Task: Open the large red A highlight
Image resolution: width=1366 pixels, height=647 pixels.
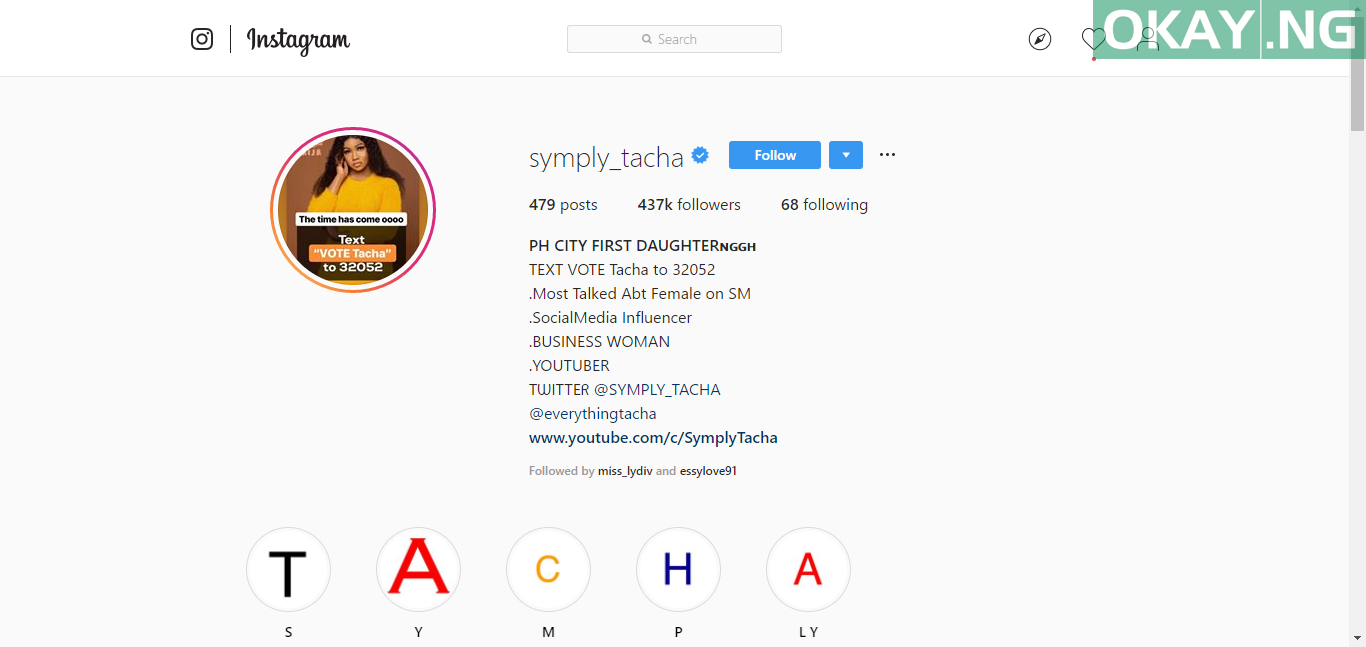Action: (418, 570)
